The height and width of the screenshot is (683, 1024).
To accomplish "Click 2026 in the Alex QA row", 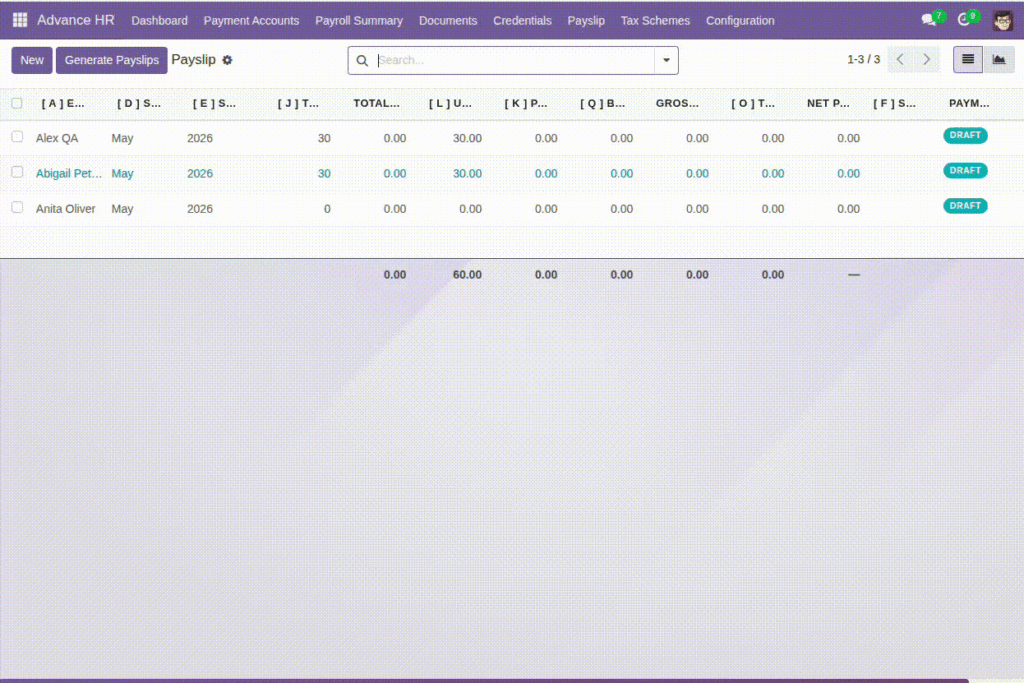I will 200,138.
